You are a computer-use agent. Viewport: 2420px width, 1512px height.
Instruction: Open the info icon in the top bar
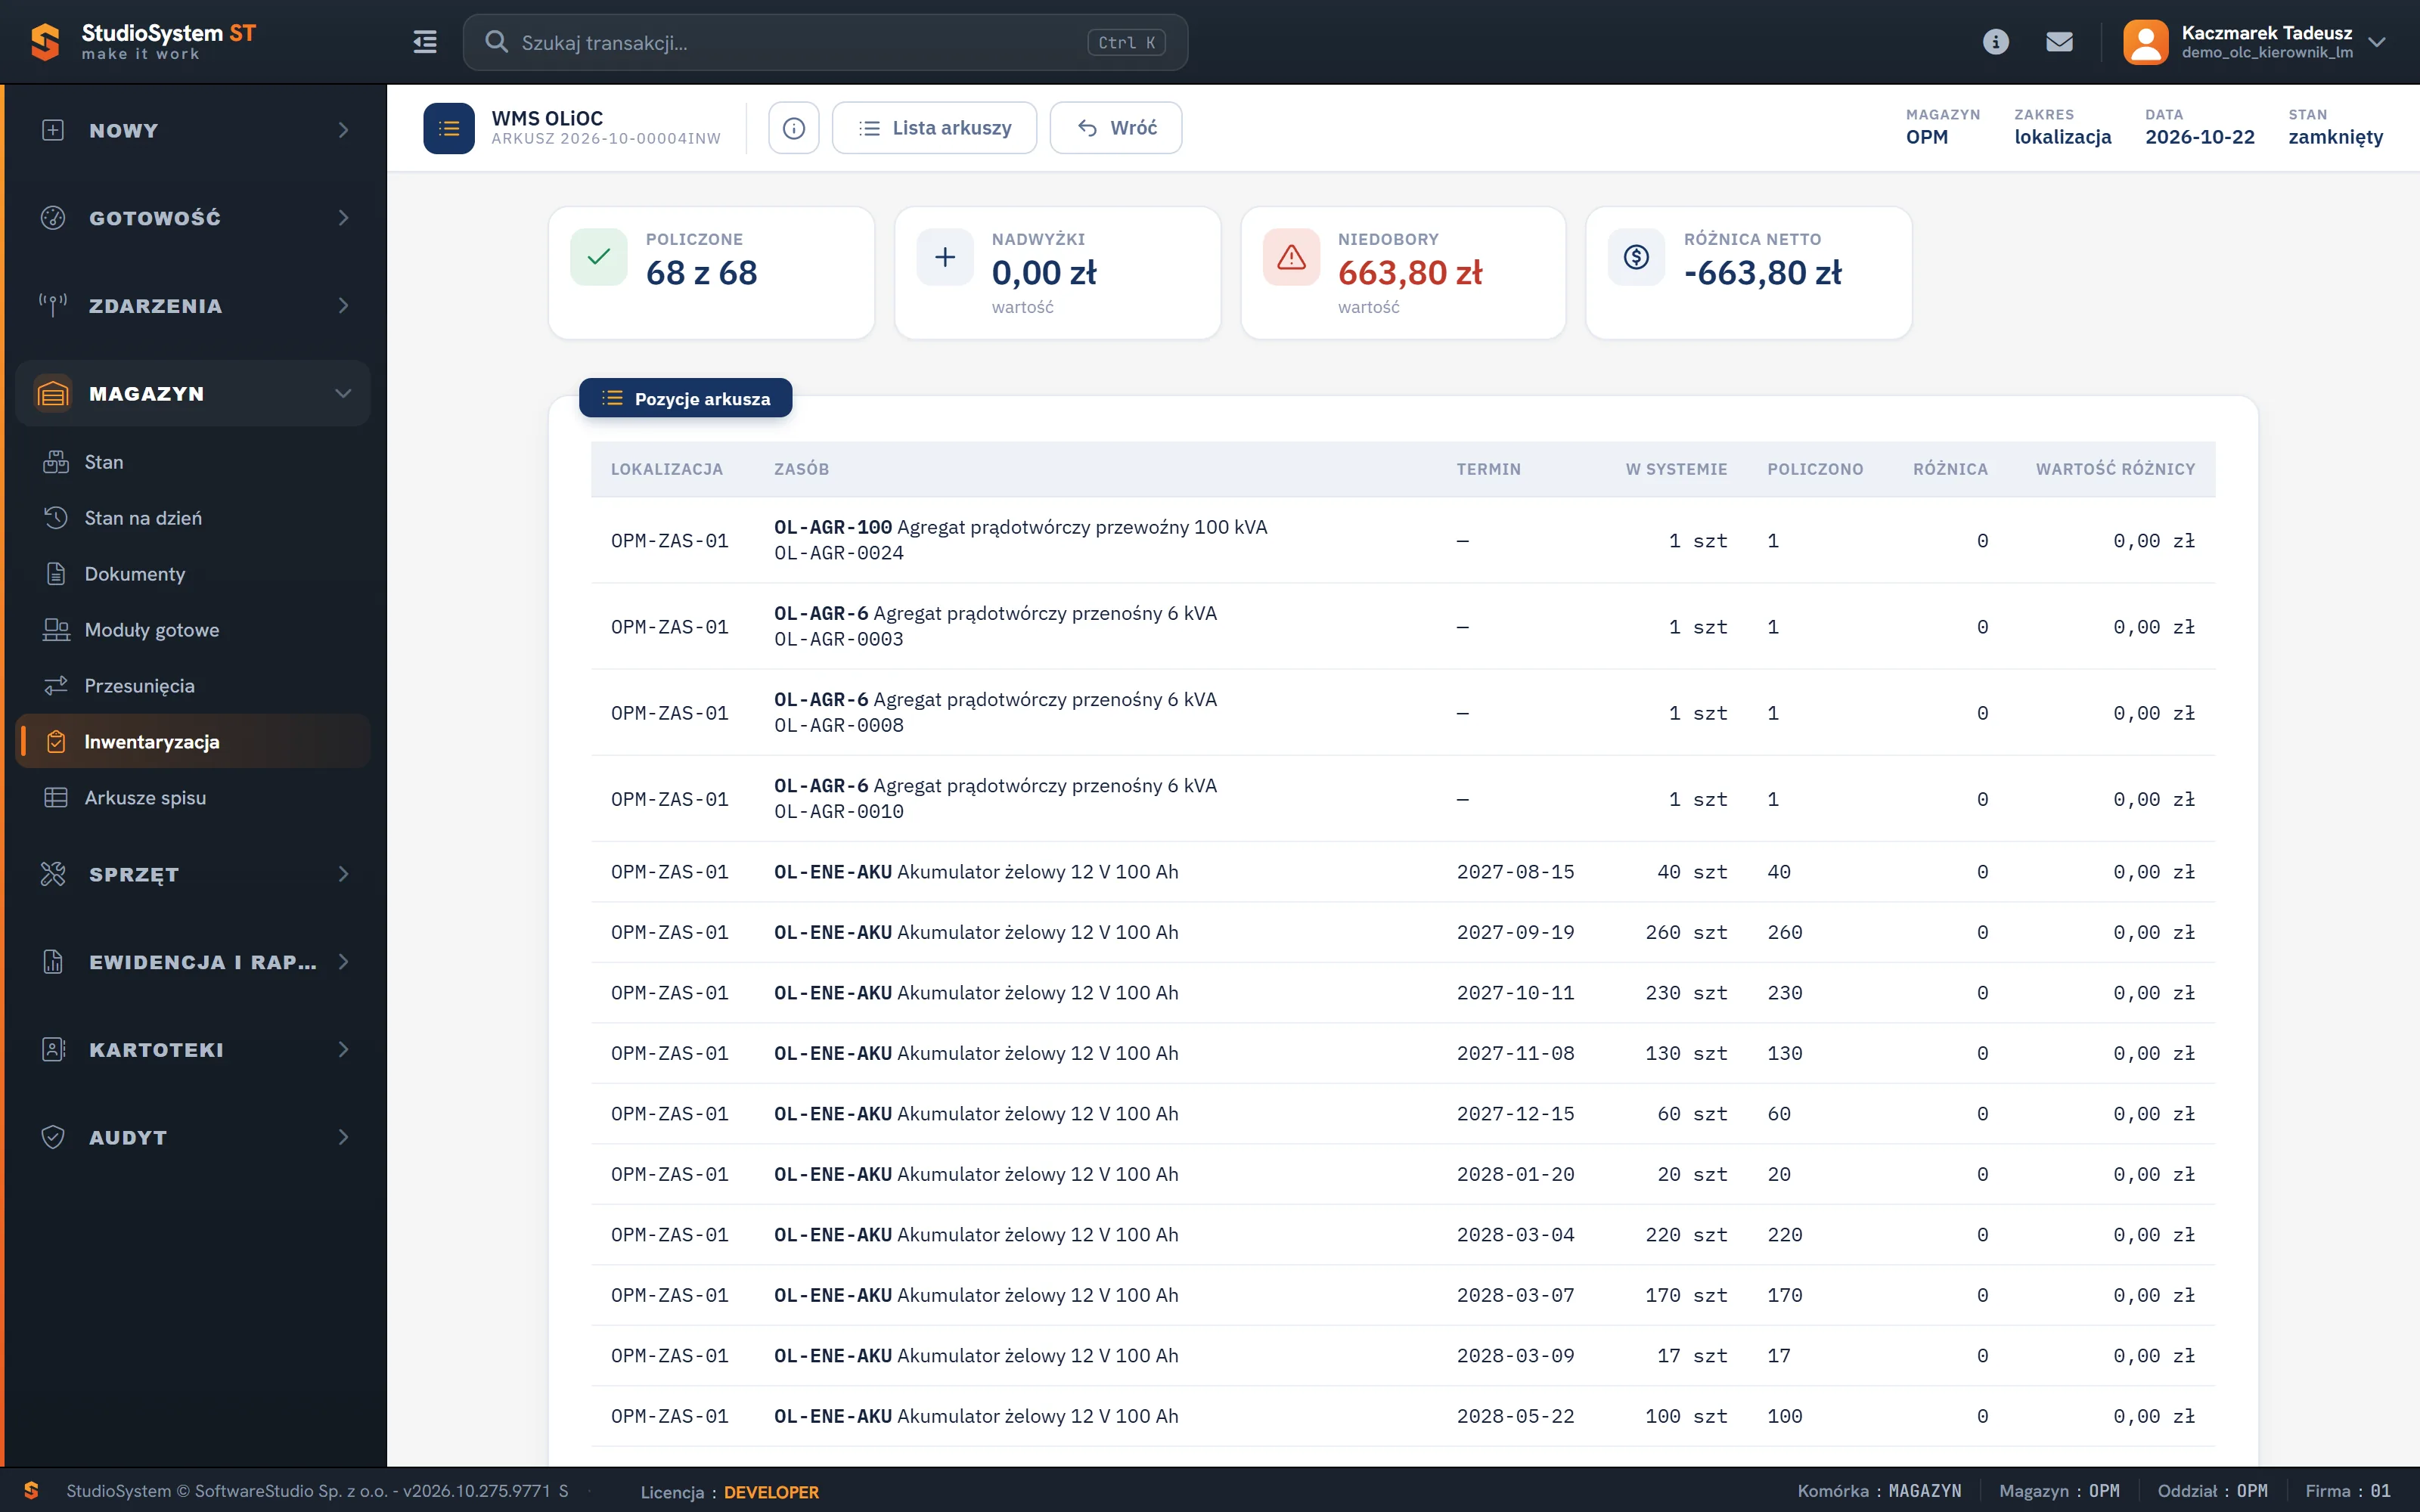pyautogui.click(x=1995, y=42)
